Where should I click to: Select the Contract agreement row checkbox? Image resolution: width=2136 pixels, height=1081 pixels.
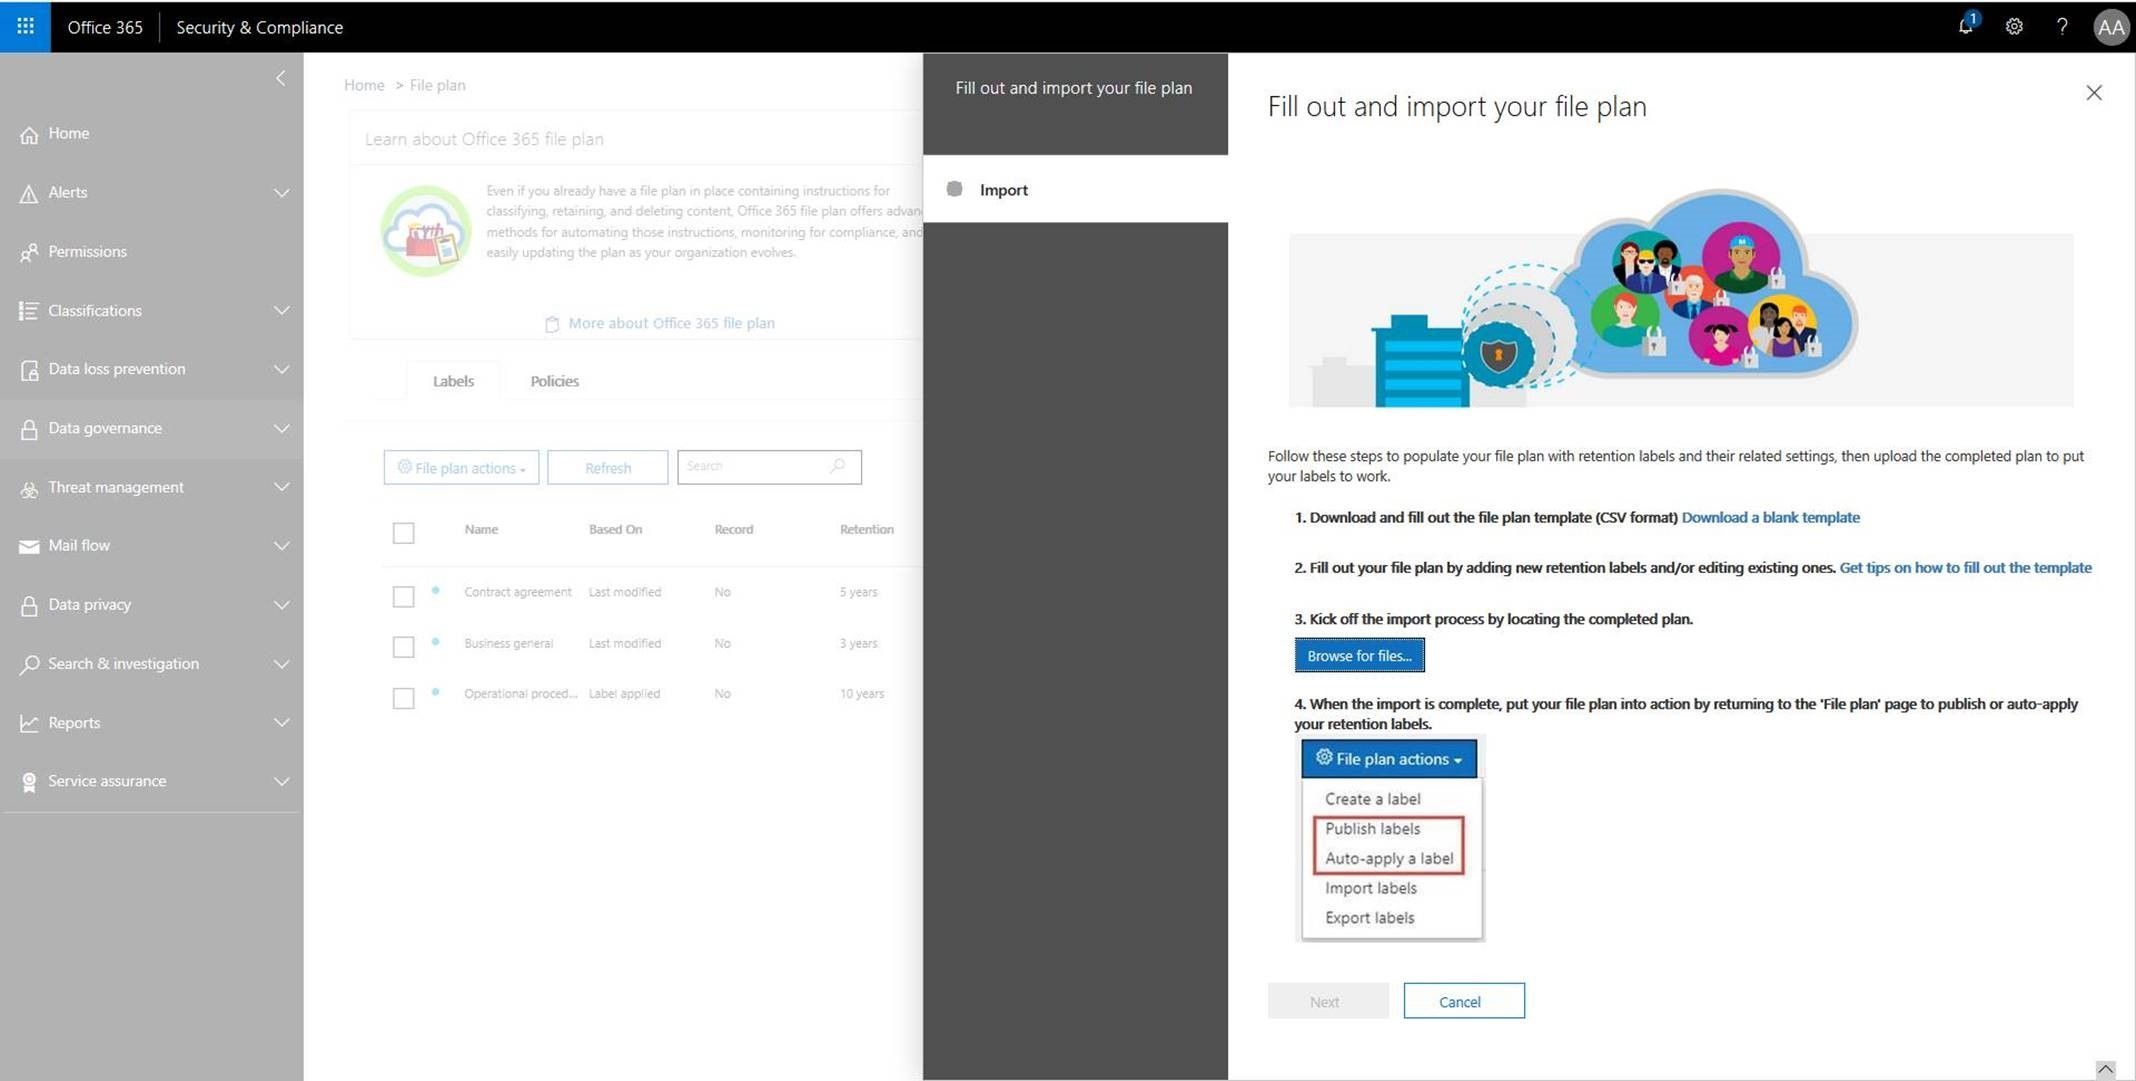point(403,596)
